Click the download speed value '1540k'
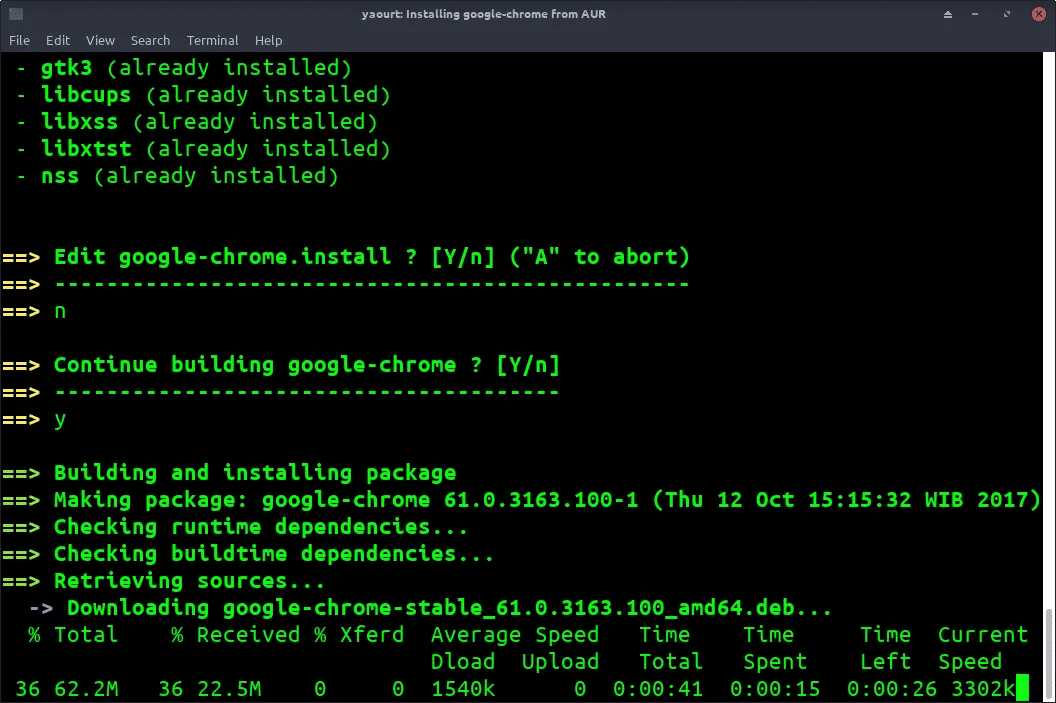Screen dimensions: 1056x703 tap(463, 689)
